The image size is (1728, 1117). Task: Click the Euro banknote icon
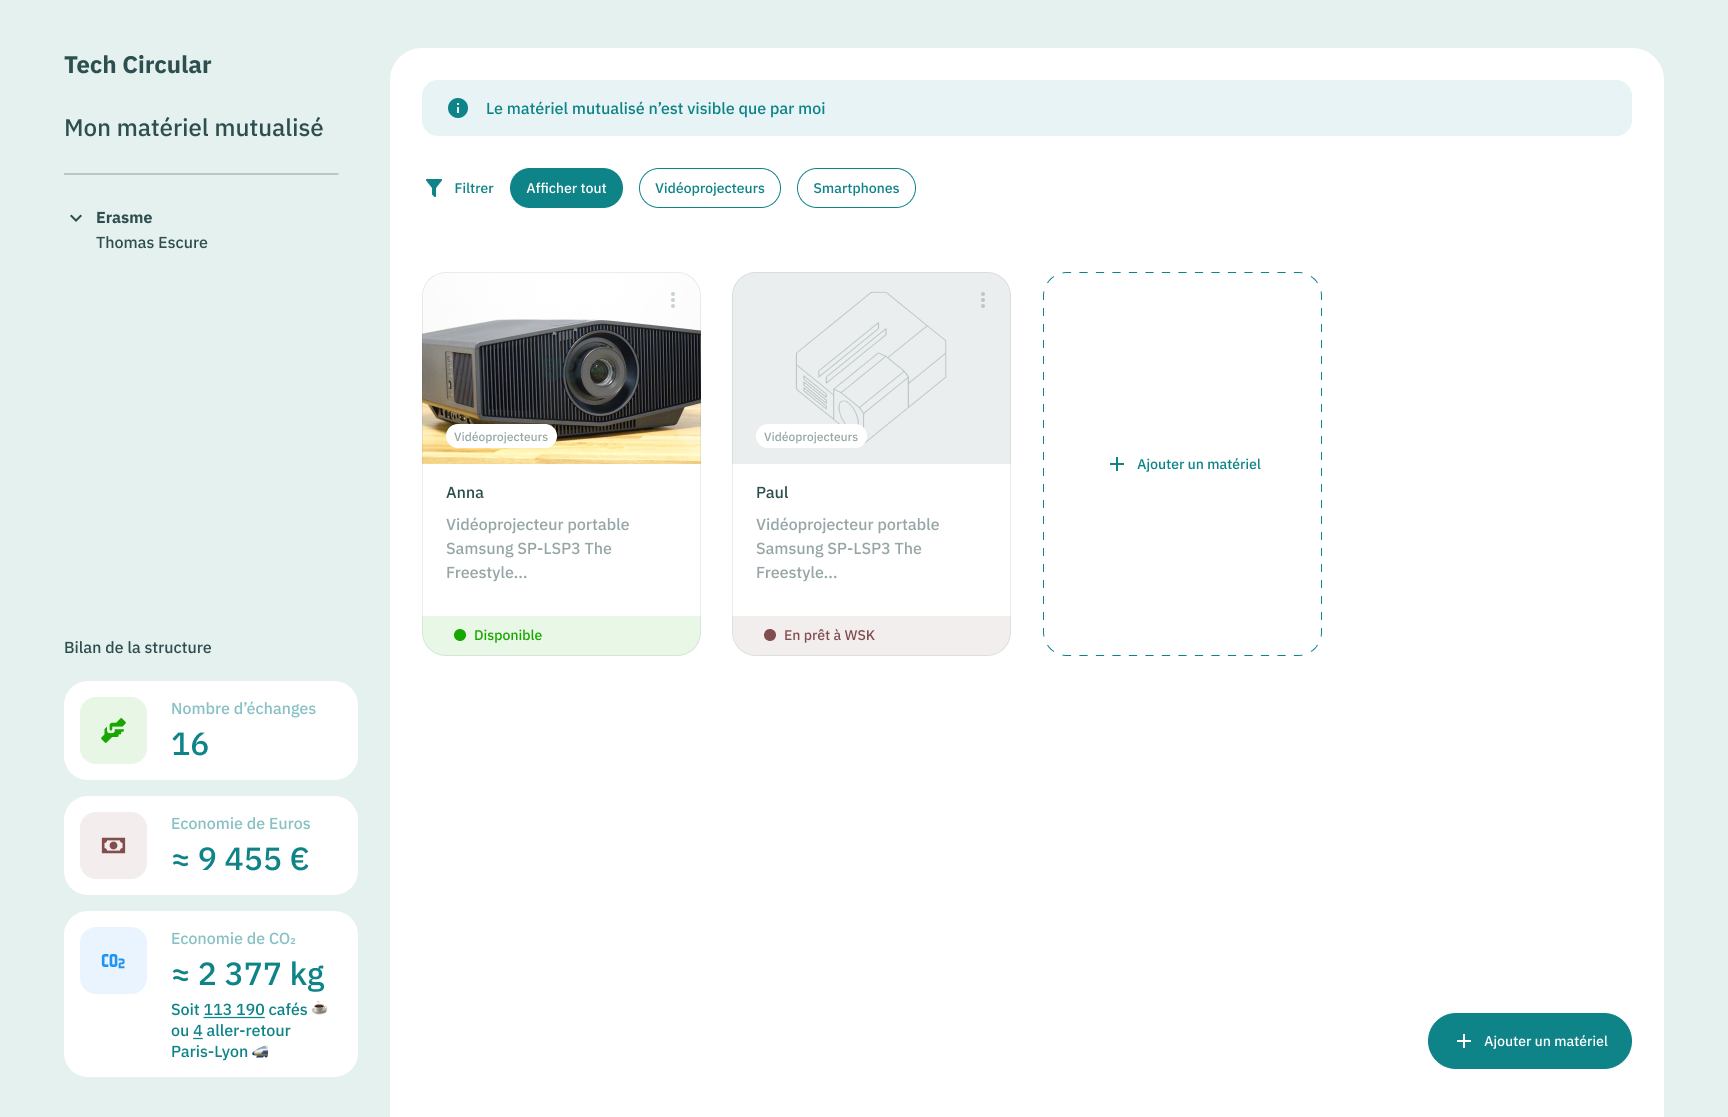pos(113,846)
